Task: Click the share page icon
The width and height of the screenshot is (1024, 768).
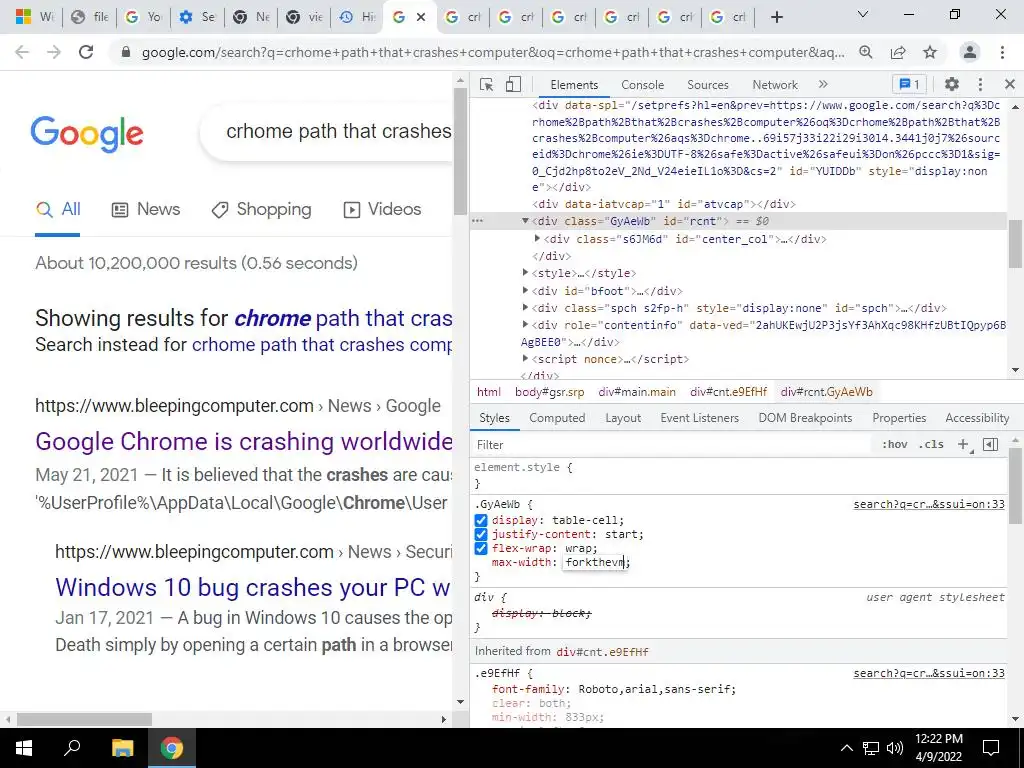Action: click(898, 52)
